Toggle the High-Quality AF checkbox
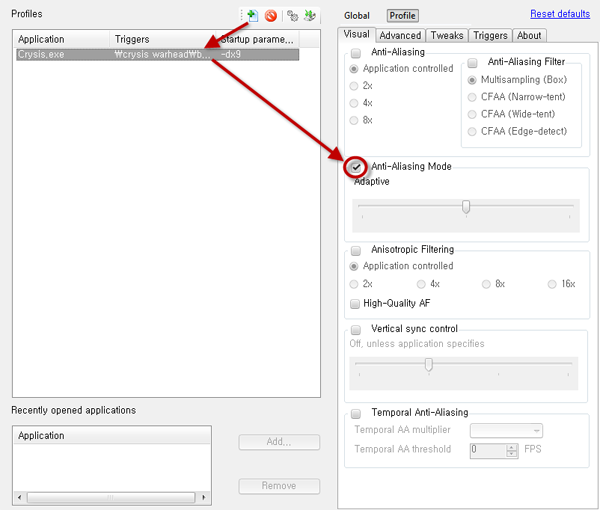The image size is (600, 510). 355,304
